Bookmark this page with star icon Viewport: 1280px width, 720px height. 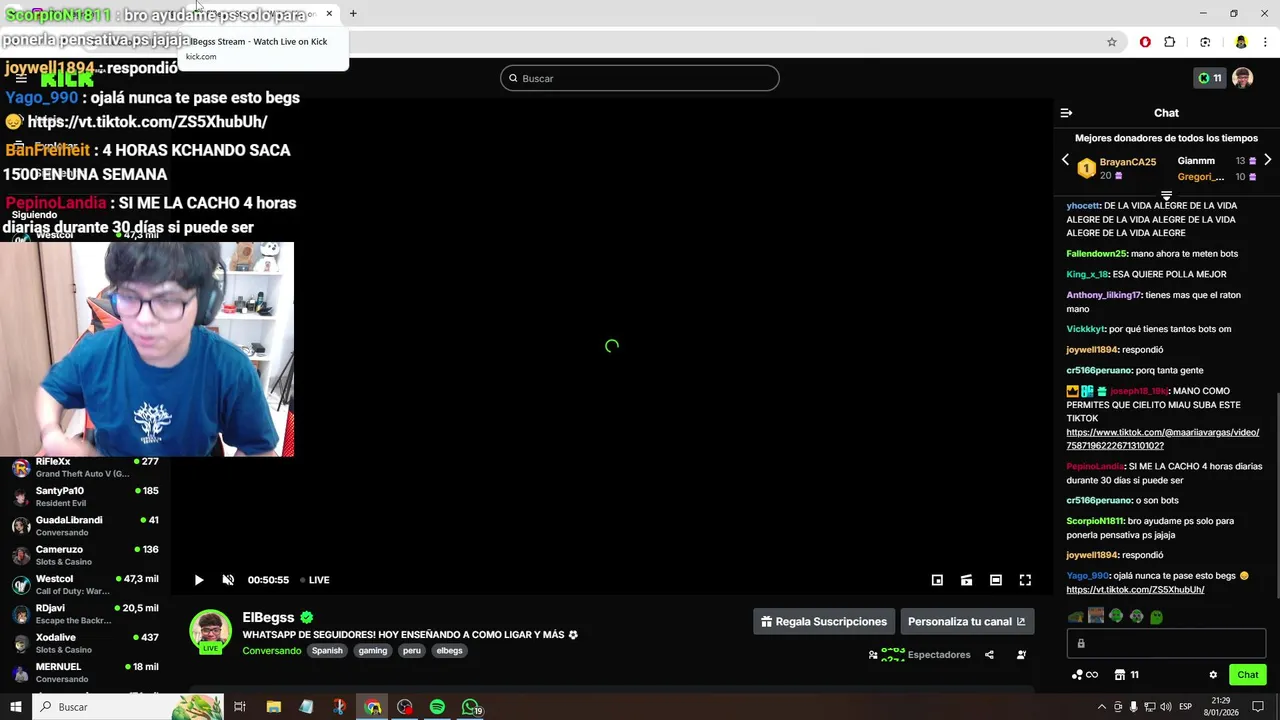tap(1111, 42)
